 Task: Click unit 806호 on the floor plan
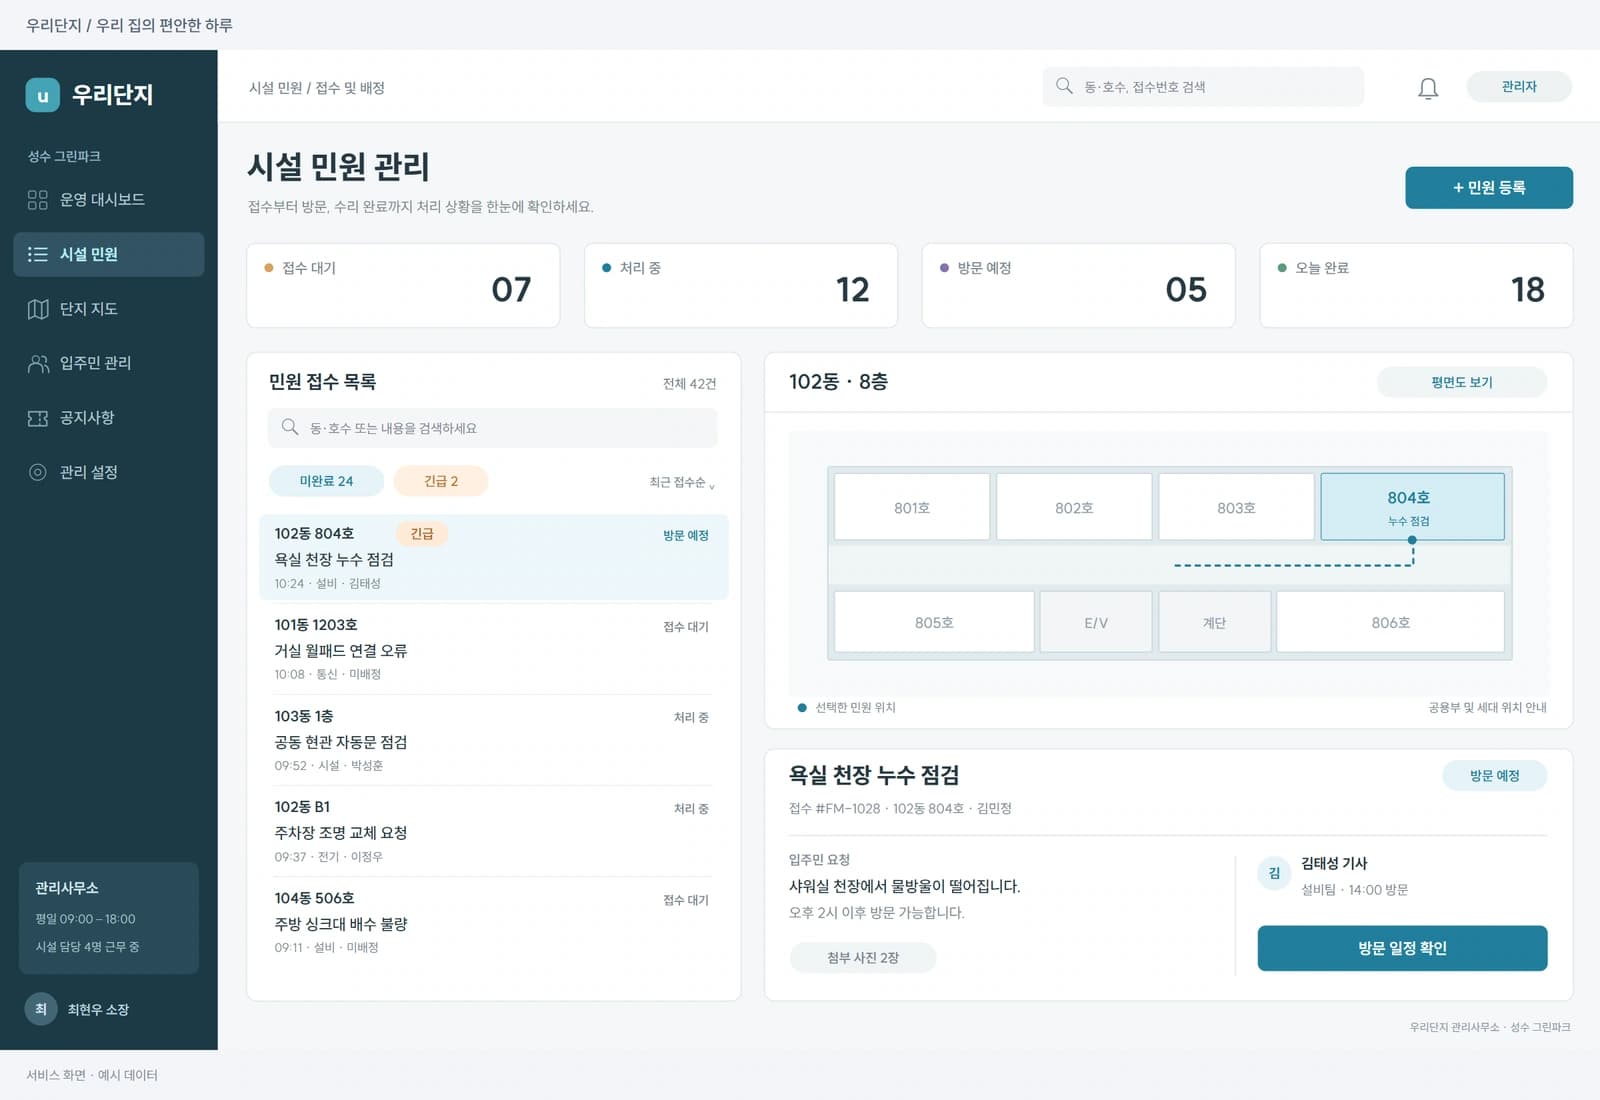(1390, 622)
